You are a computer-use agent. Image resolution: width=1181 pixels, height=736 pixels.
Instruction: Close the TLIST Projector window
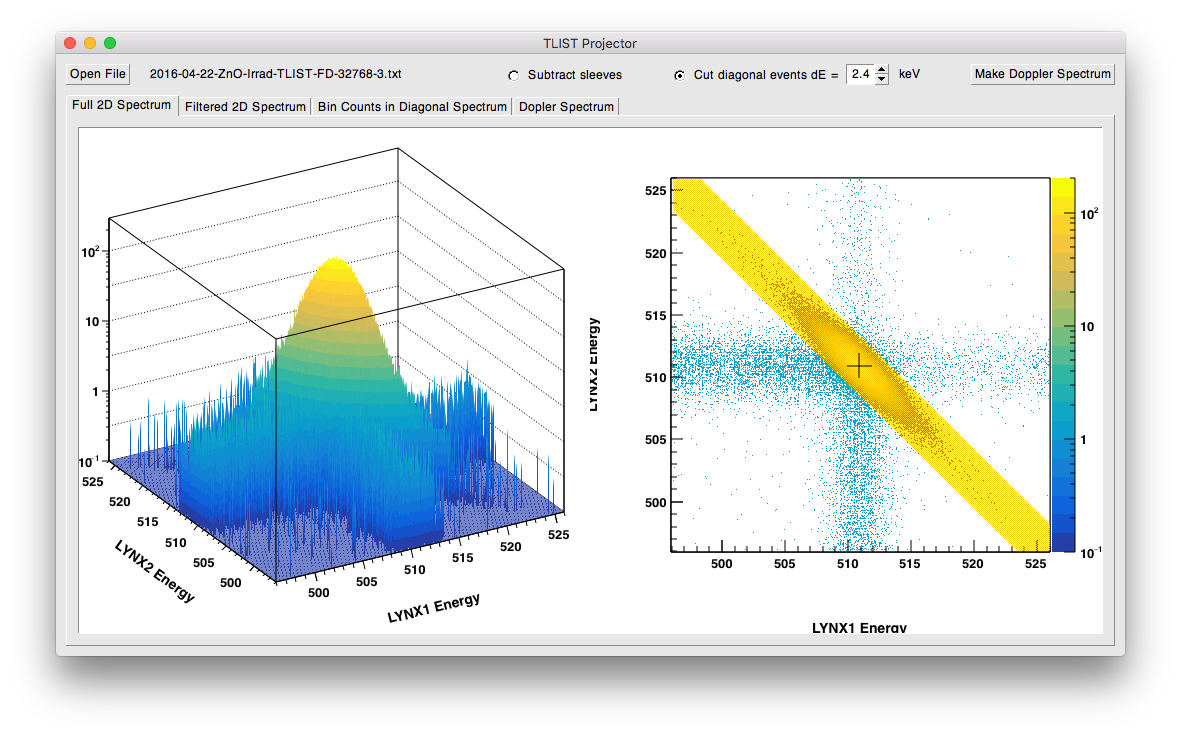[x=69, y=43]
